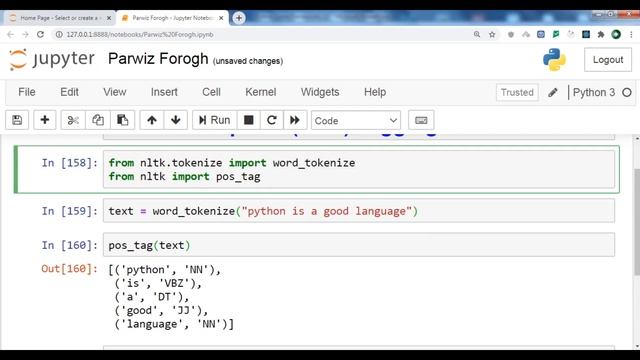
Task: Open the cell type Code dropdown
Action: (x=356, y=120)
